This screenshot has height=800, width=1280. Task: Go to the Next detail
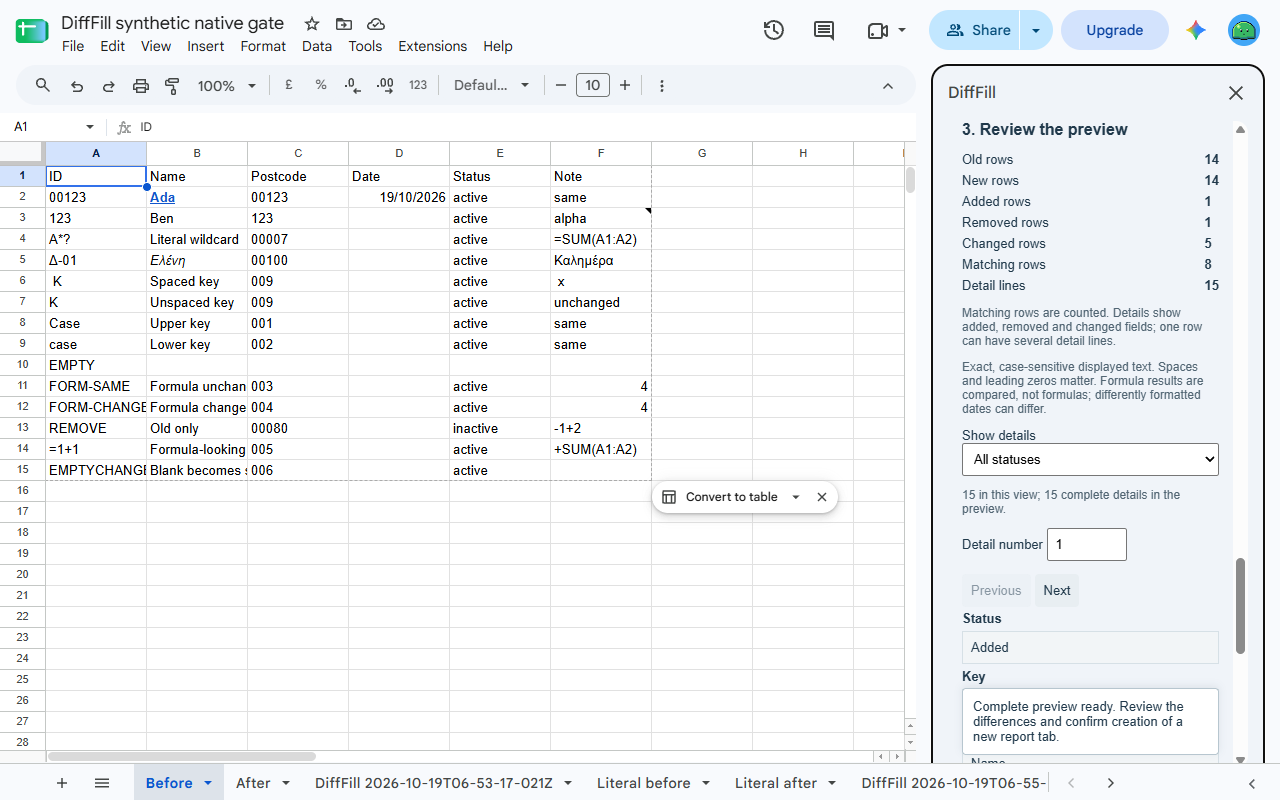pyautogui.click(x=1057, y=590)
